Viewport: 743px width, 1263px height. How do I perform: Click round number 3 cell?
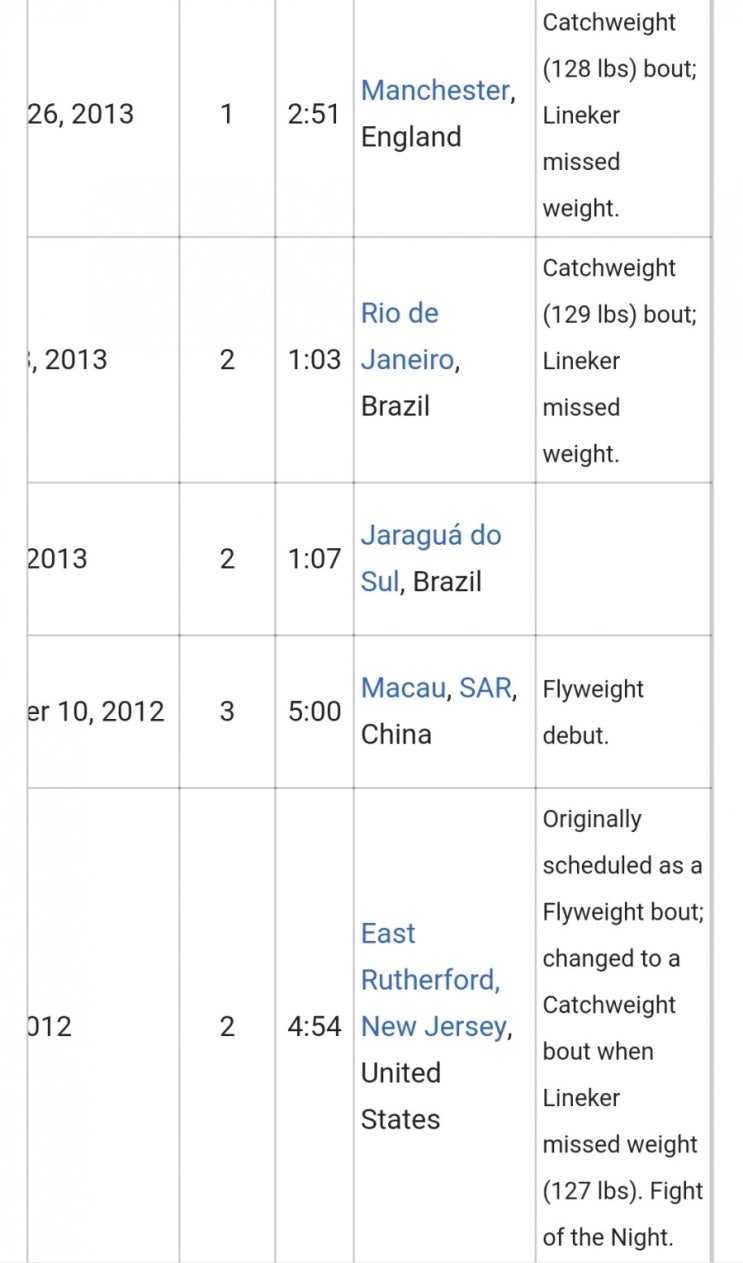click(227, 712)
